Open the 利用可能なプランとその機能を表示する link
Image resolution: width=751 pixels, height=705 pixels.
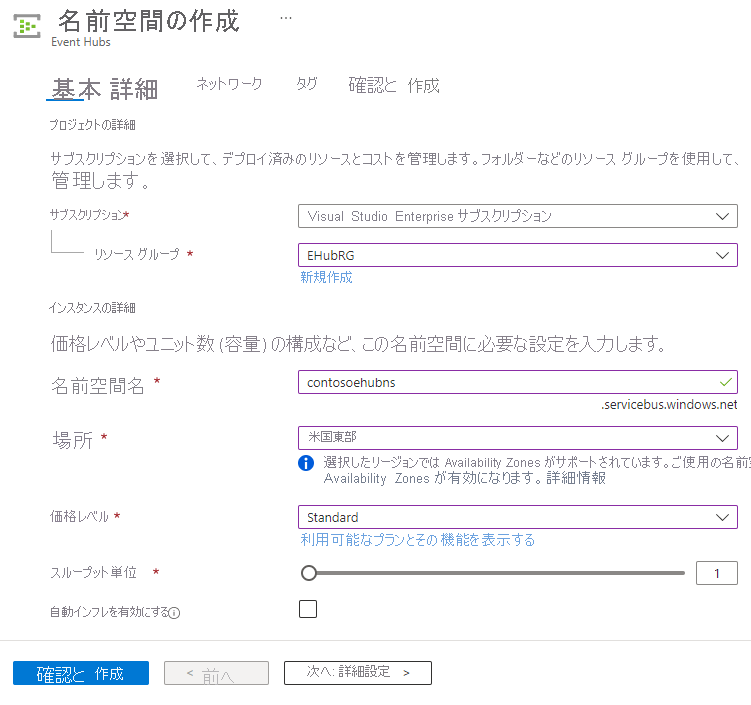(418, 540)
